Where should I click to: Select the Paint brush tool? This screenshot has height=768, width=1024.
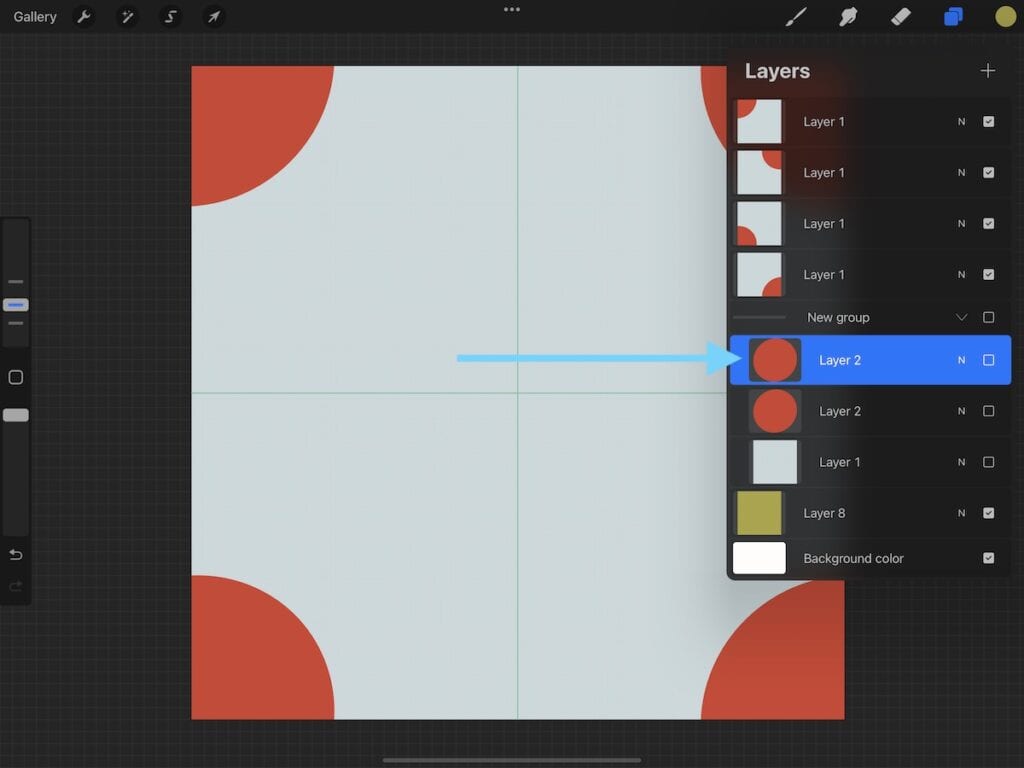[x=796, y=16]
